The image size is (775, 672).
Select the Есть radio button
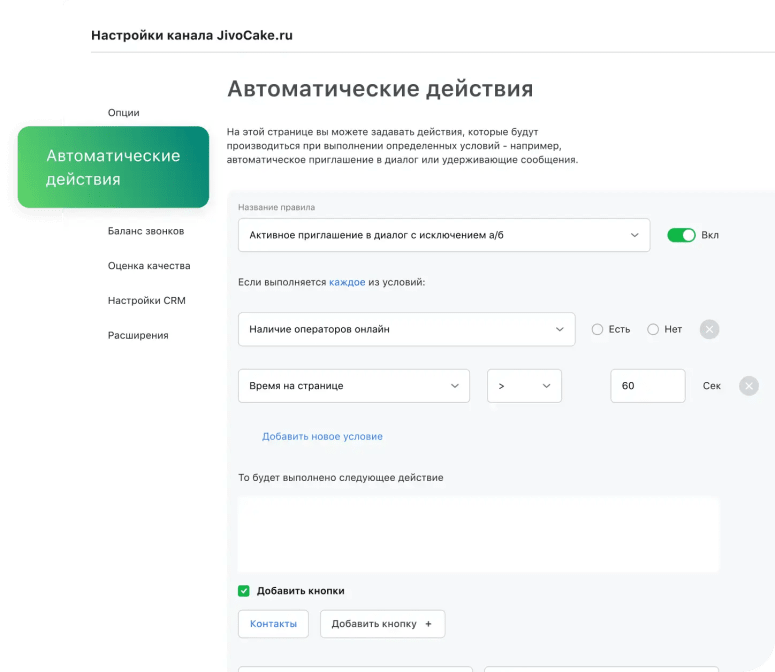tap(597, 329)
